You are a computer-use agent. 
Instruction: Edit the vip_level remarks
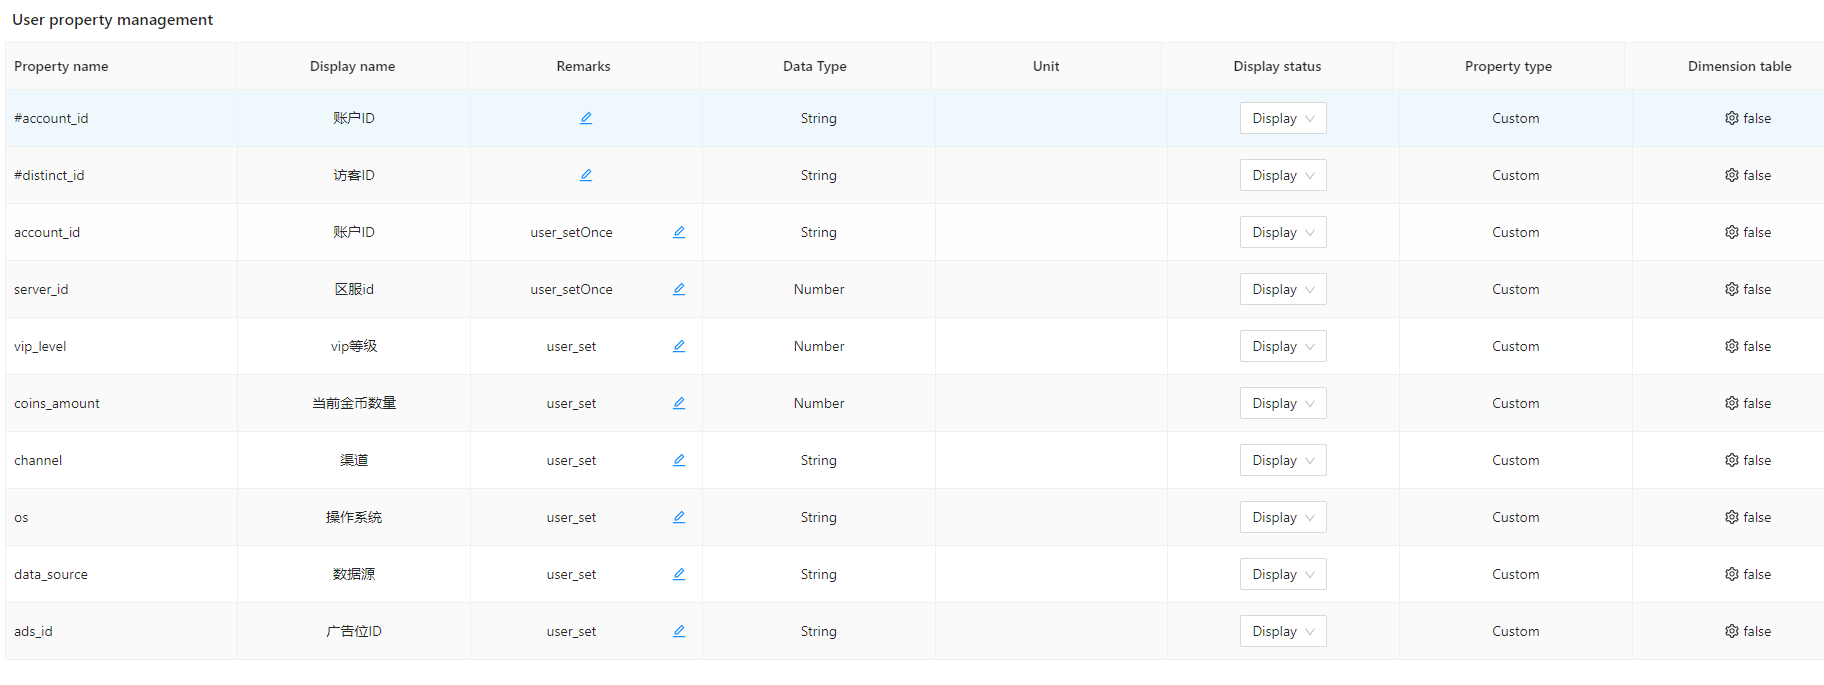pos(679,346)
